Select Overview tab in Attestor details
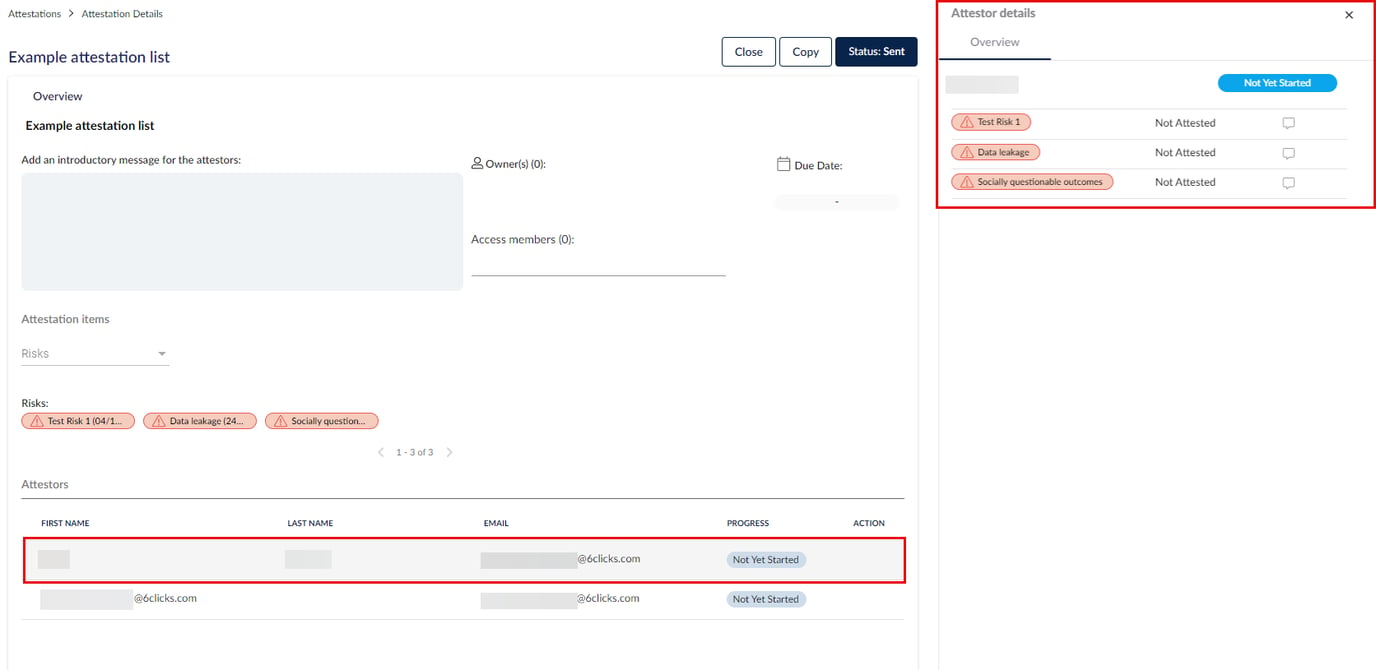1376x670 pixels. [x=995, y=43]
